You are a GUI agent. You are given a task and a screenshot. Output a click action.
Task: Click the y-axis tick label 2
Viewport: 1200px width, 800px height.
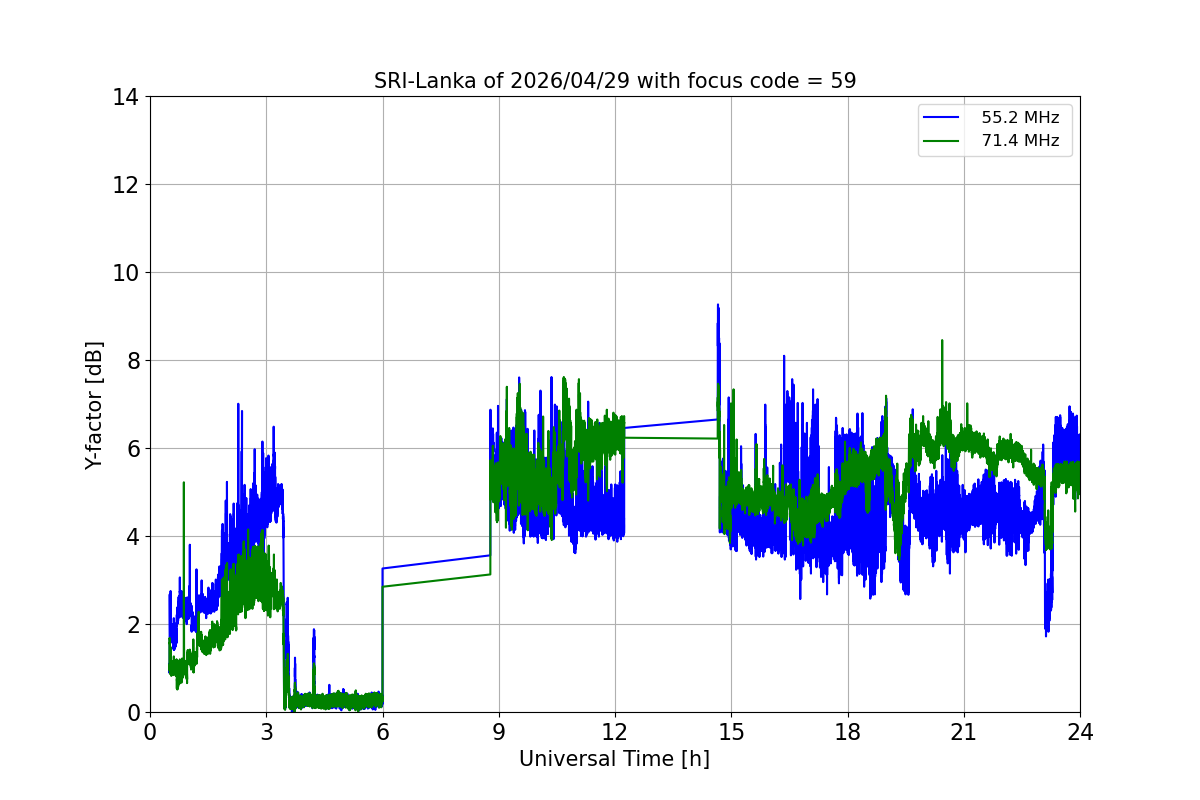click(132, 625)
